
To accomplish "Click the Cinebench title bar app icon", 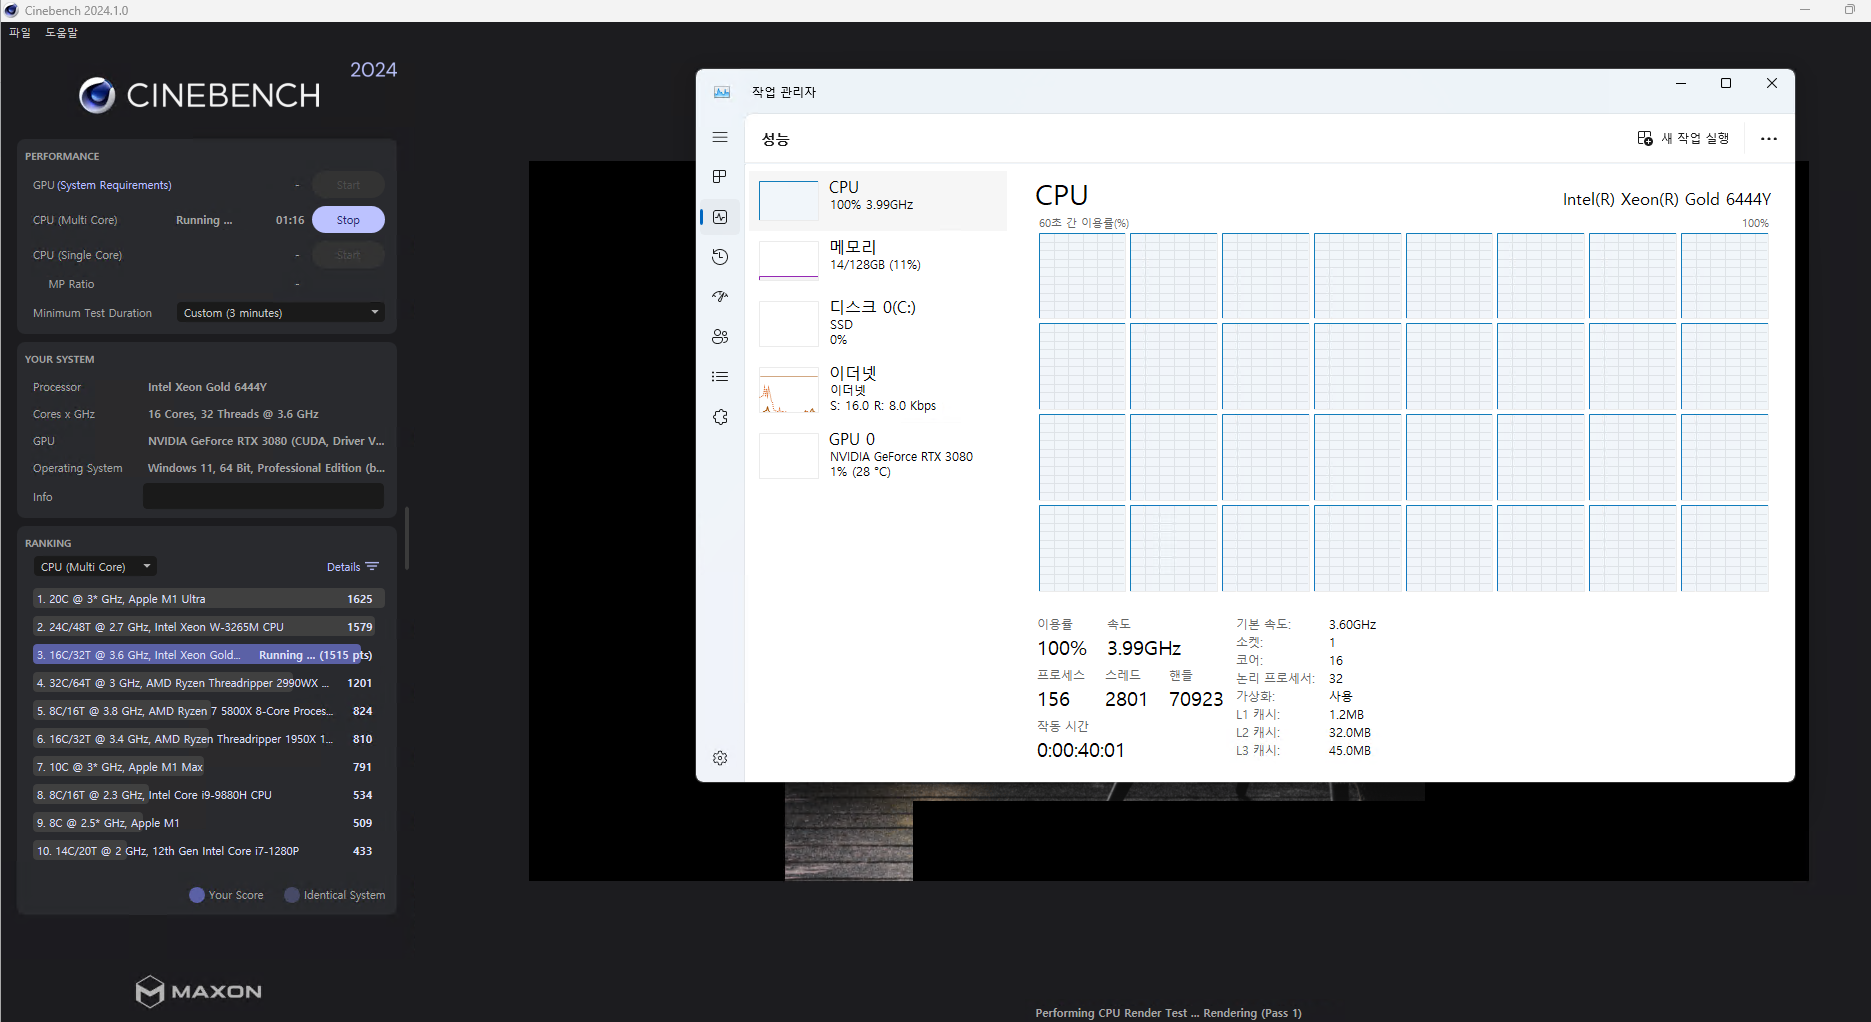I will coord(11,10).
